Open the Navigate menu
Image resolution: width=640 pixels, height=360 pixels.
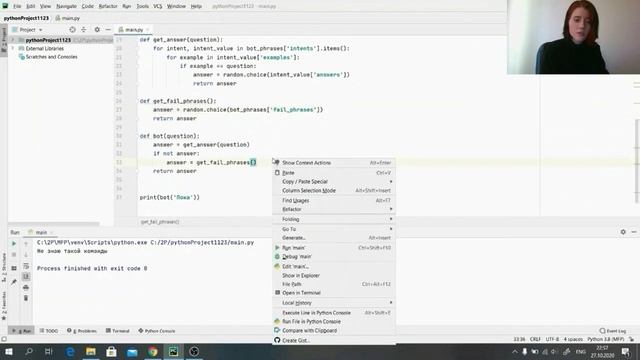point(67,6)
